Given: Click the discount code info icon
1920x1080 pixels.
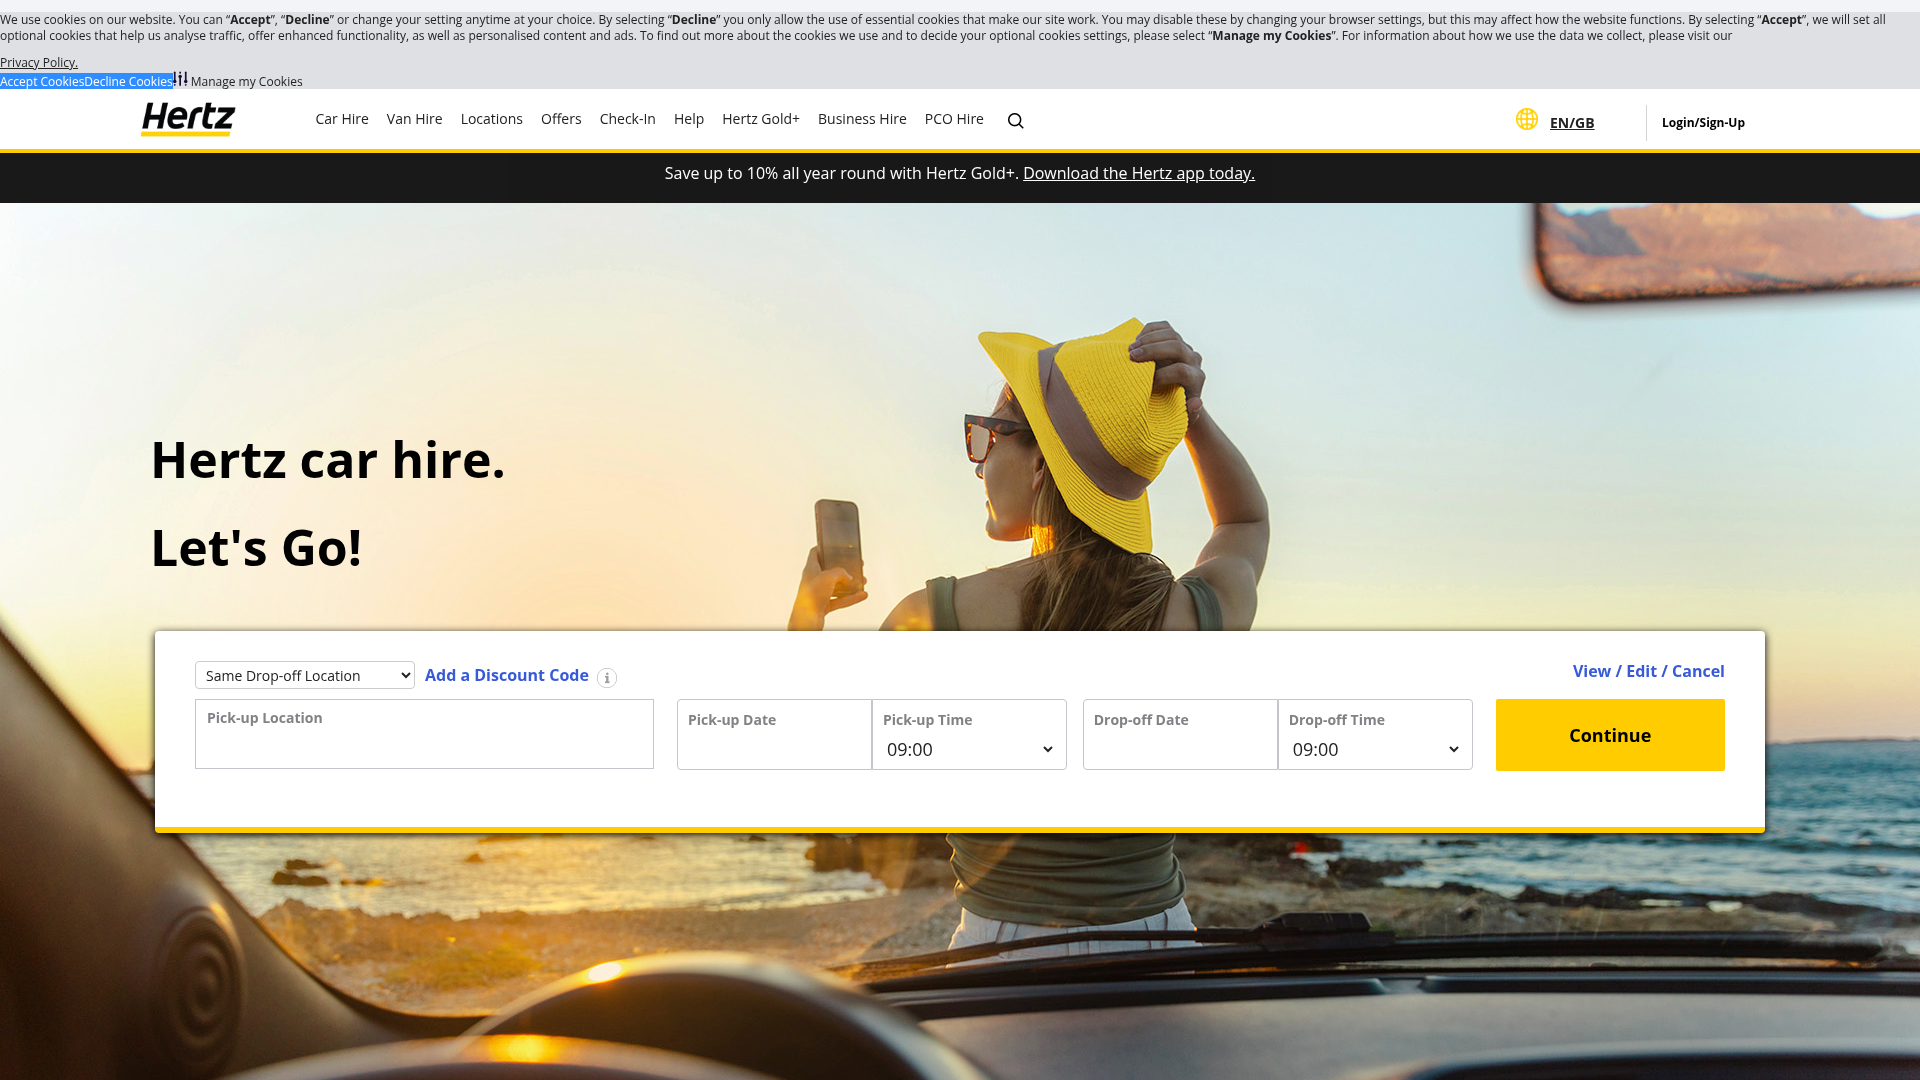Looking at the screenshot, I should [x=607, y=678].
